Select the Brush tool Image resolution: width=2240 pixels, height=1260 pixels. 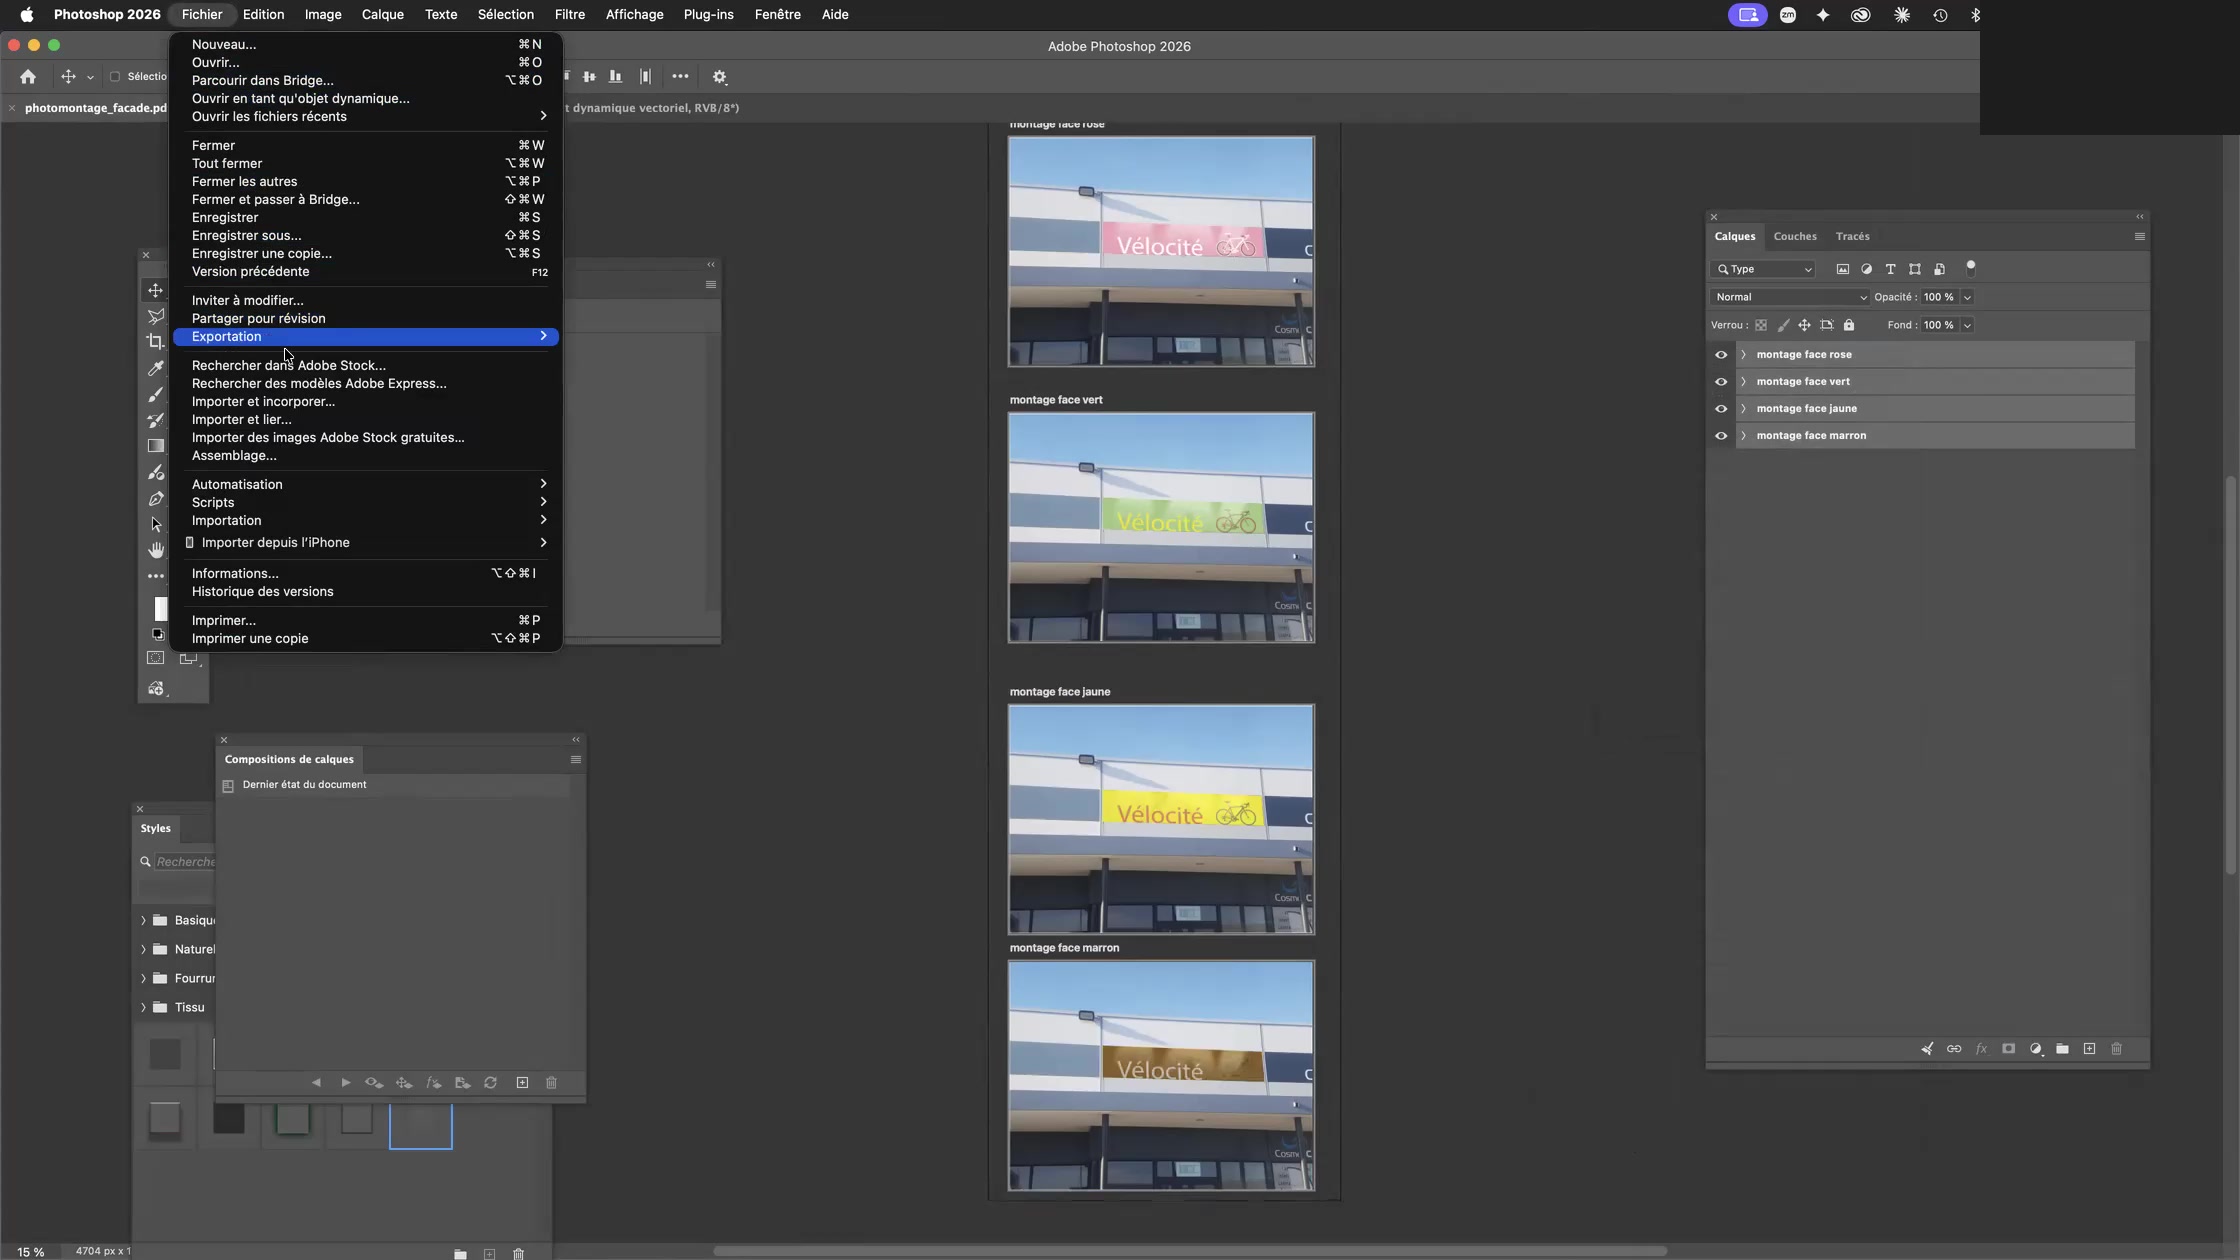pos(155,394)
